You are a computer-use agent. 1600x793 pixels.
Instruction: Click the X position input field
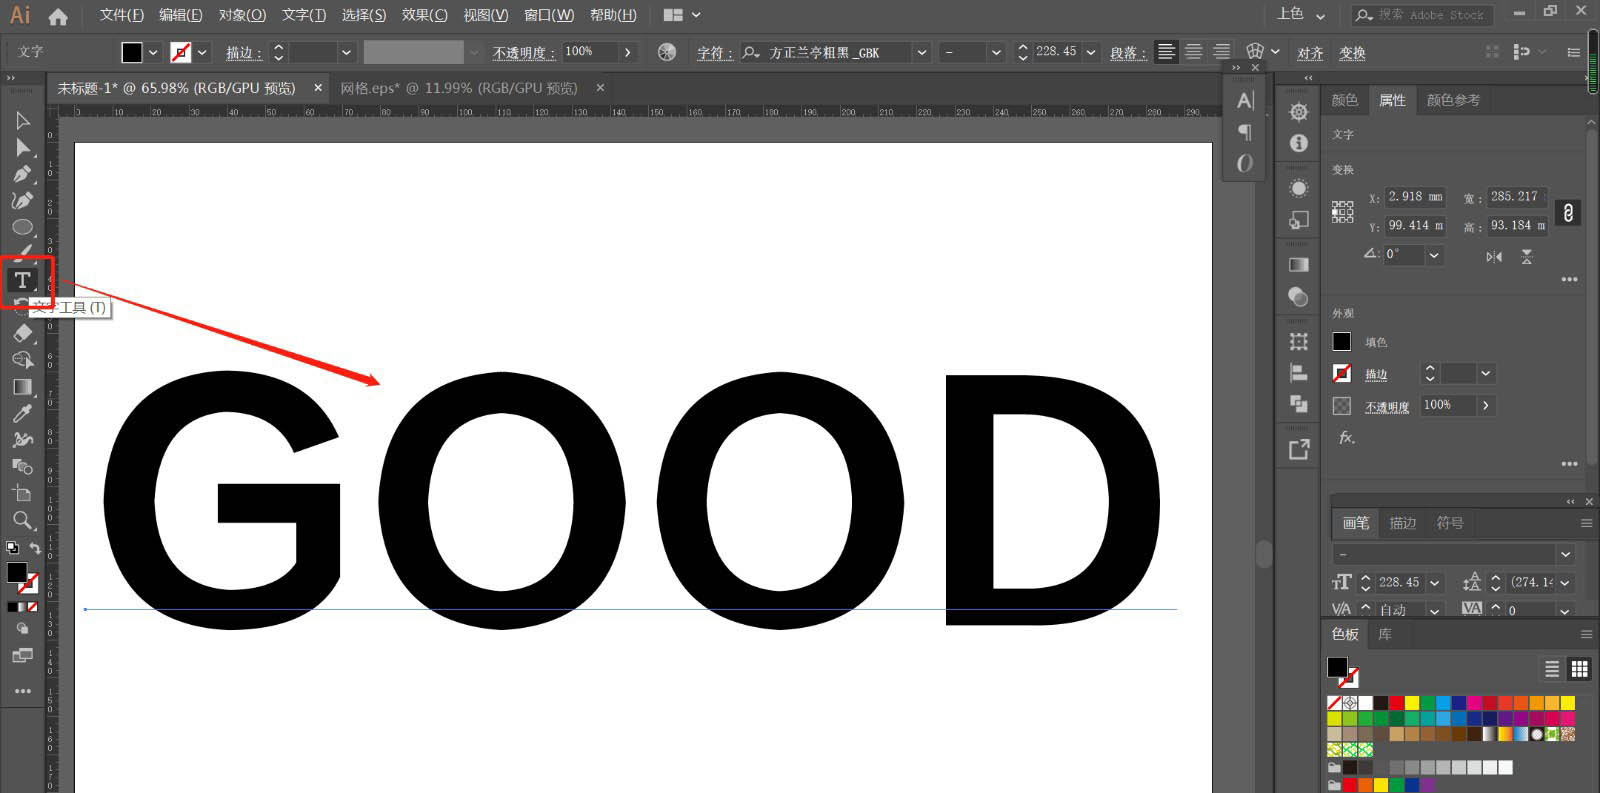click(1415, 197)
